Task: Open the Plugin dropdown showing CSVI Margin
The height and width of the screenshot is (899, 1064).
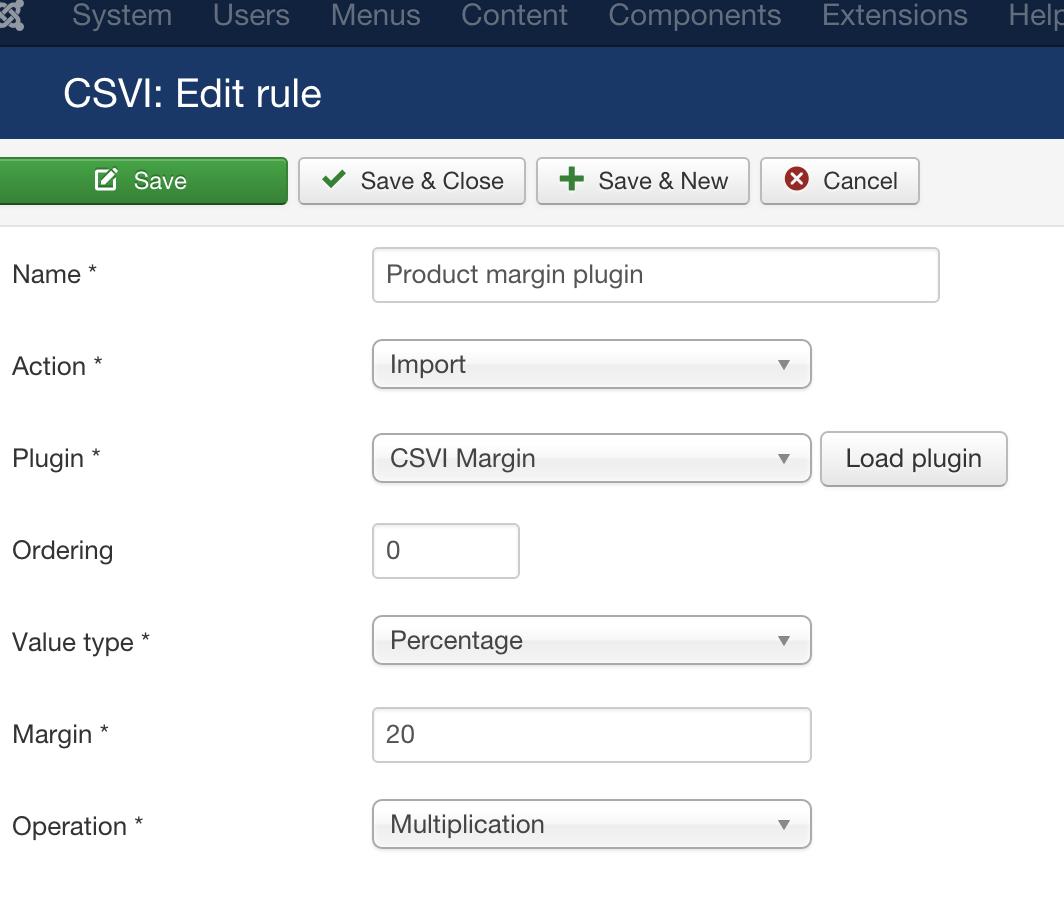Action: point(592,458)
